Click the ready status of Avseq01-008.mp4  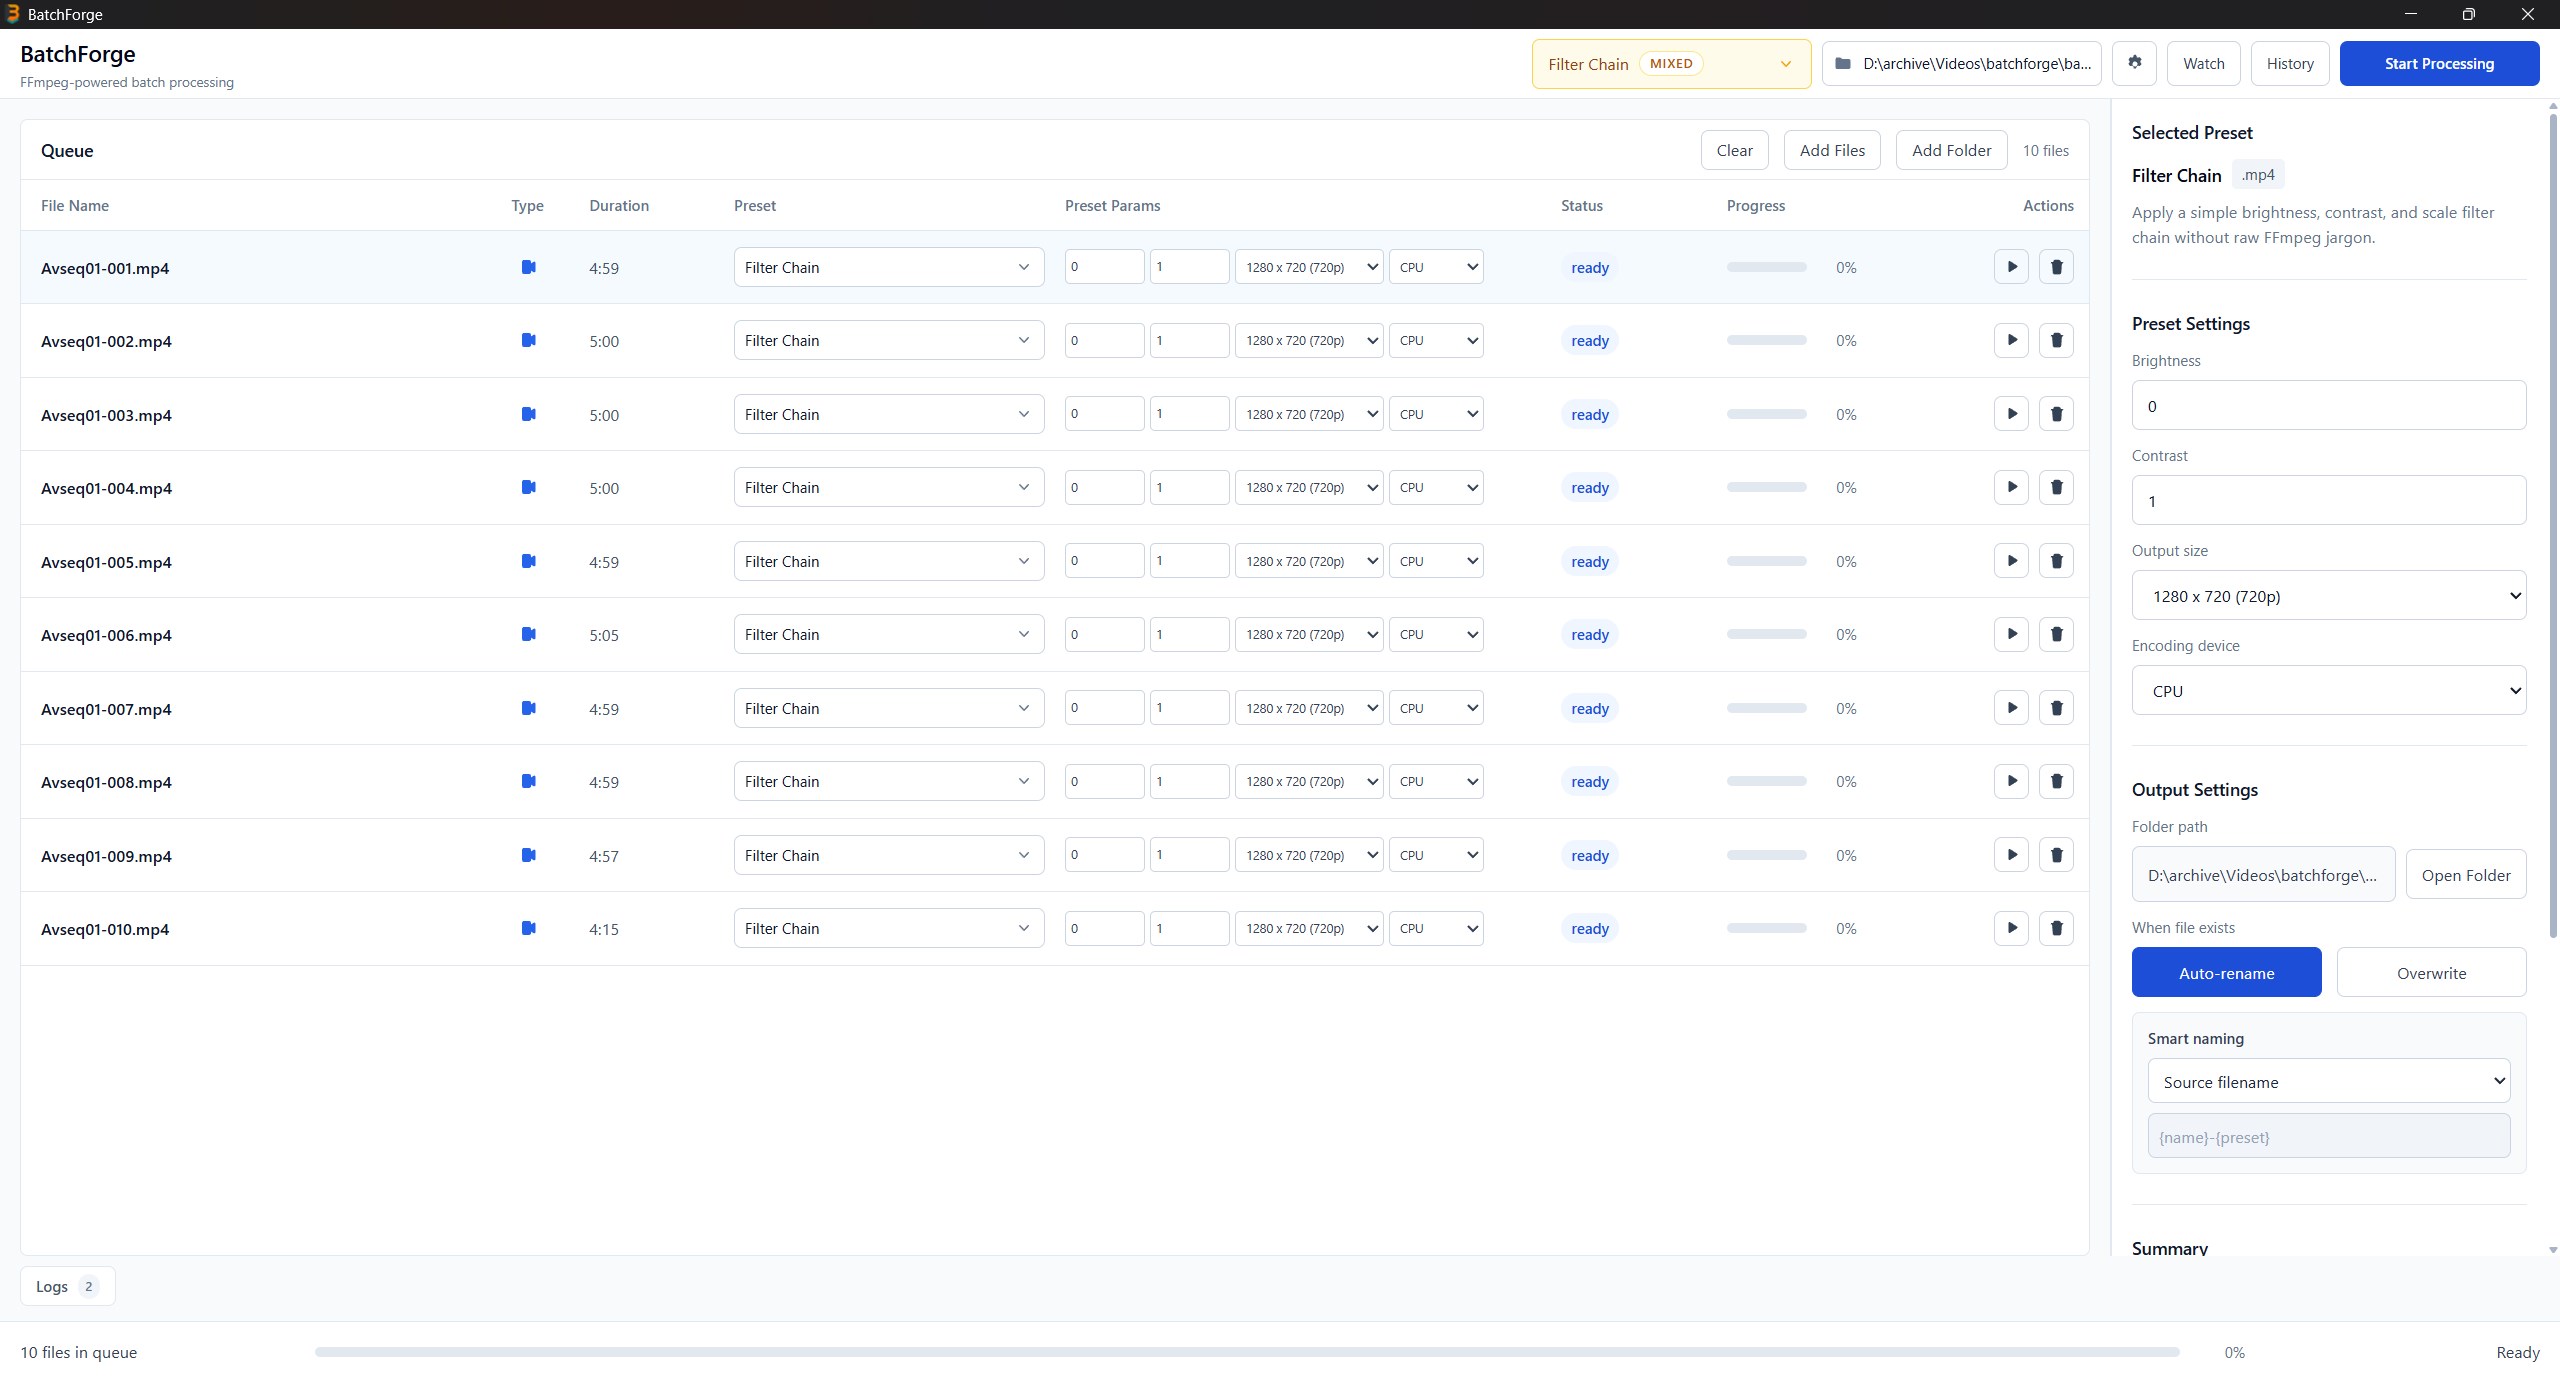tap(1589, 782)
